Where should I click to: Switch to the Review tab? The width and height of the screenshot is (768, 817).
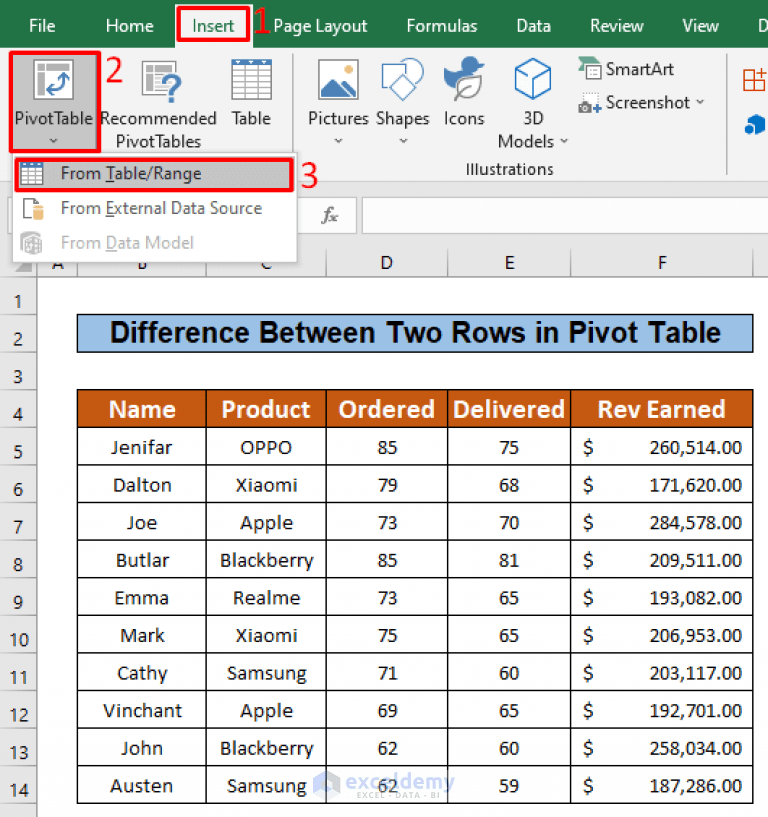pos(616,26)
